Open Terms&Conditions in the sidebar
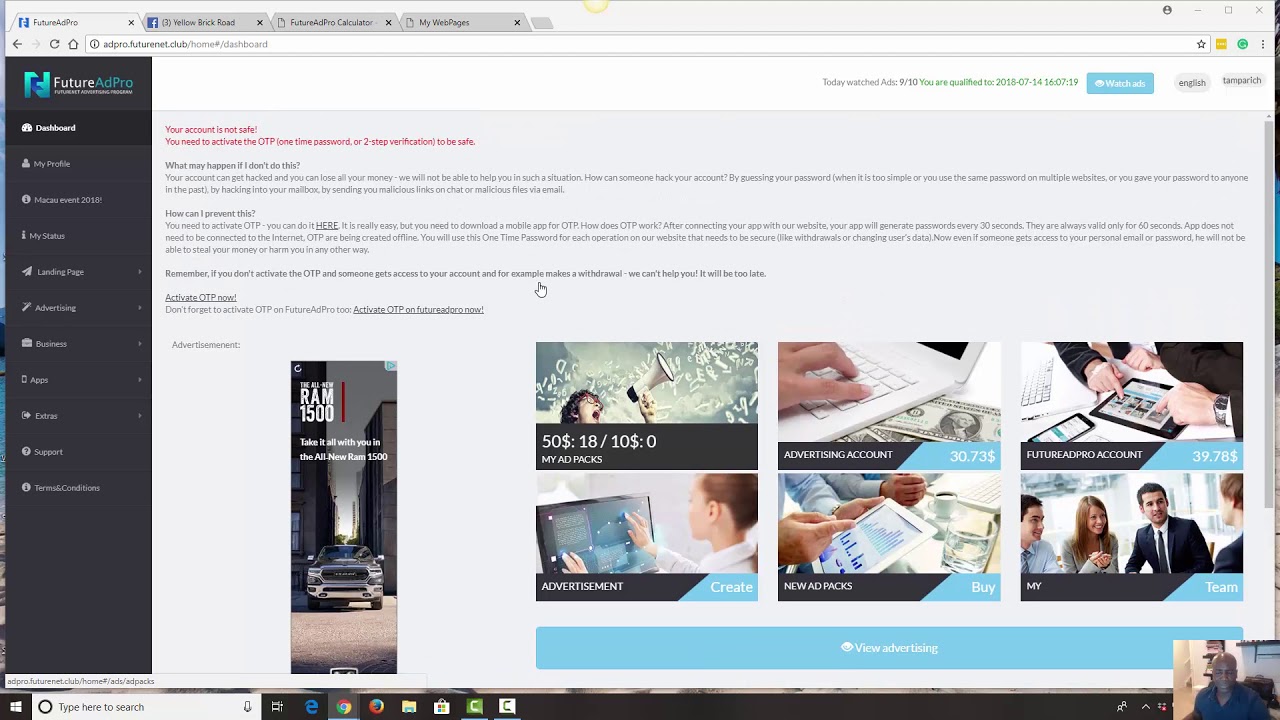Image resolution: width=1280 pixels, height=720 pixels. coord(76,488)
